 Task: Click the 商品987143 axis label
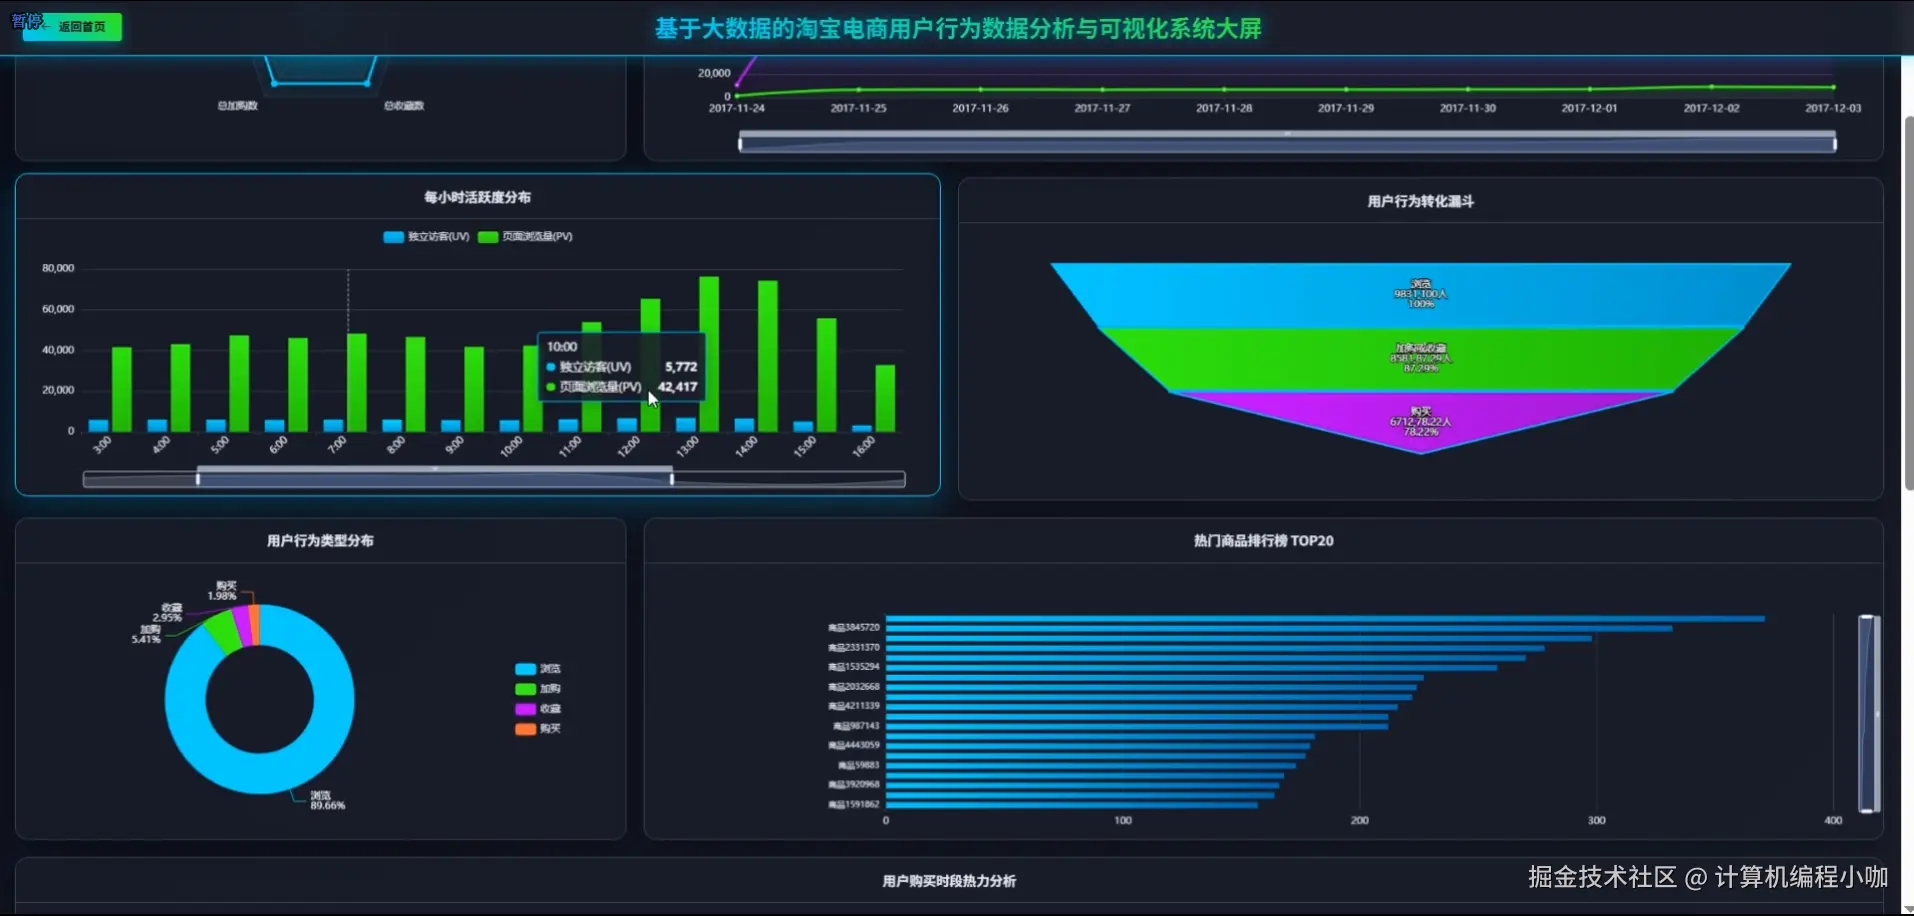[856, 726]
